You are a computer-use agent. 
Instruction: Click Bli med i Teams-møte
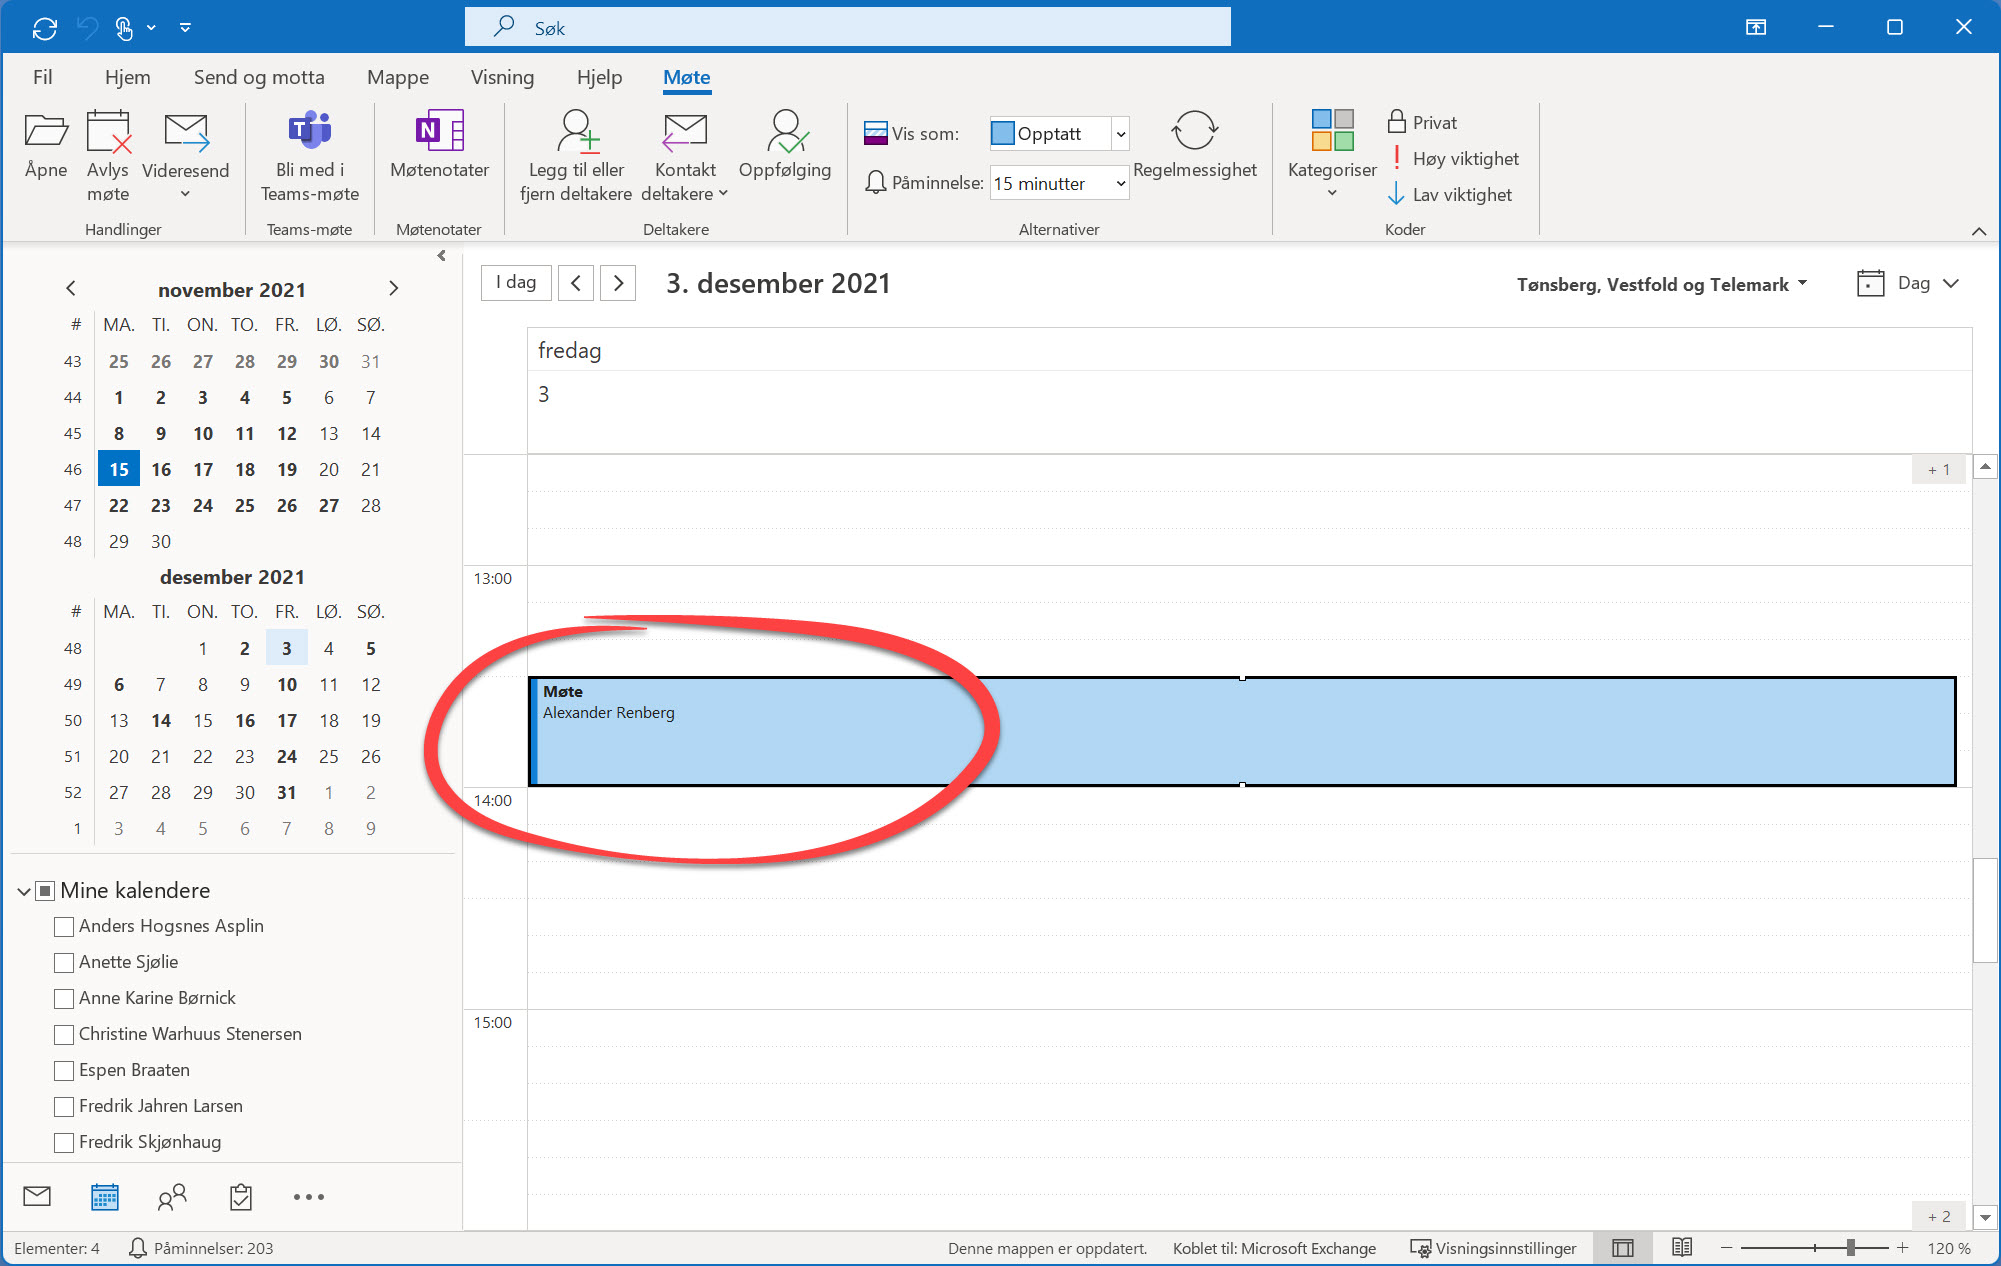tap(308, 150)
